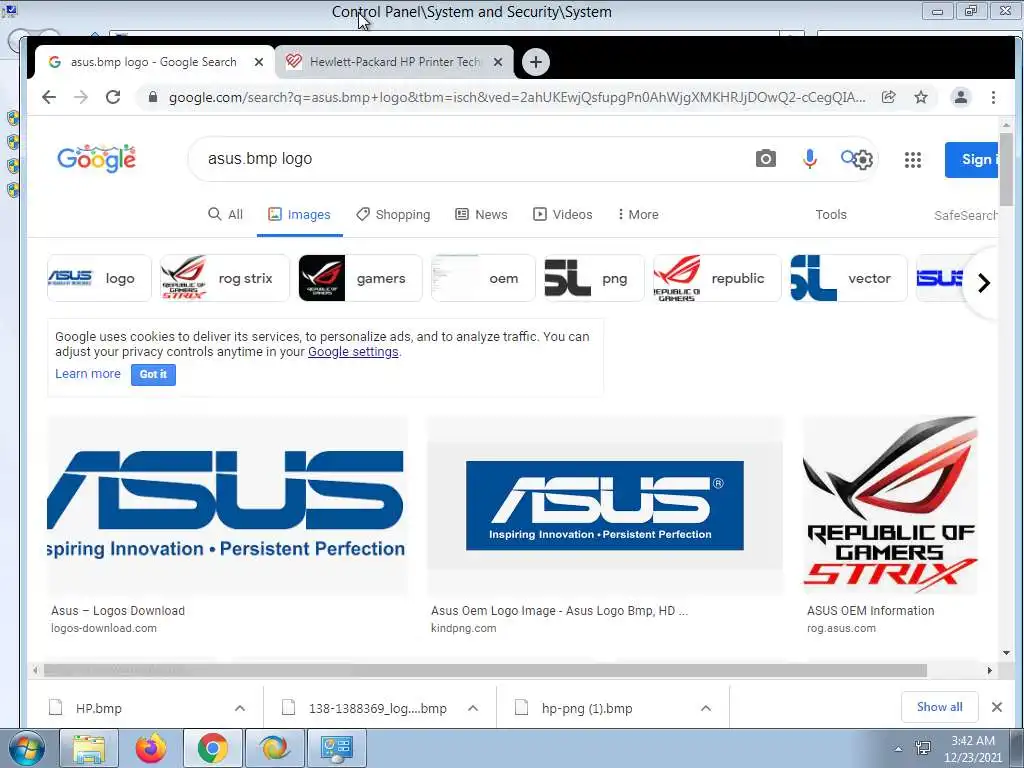Click Learn more about cookies
This screenshot has width=1024, height=768.
click(88, 374)
